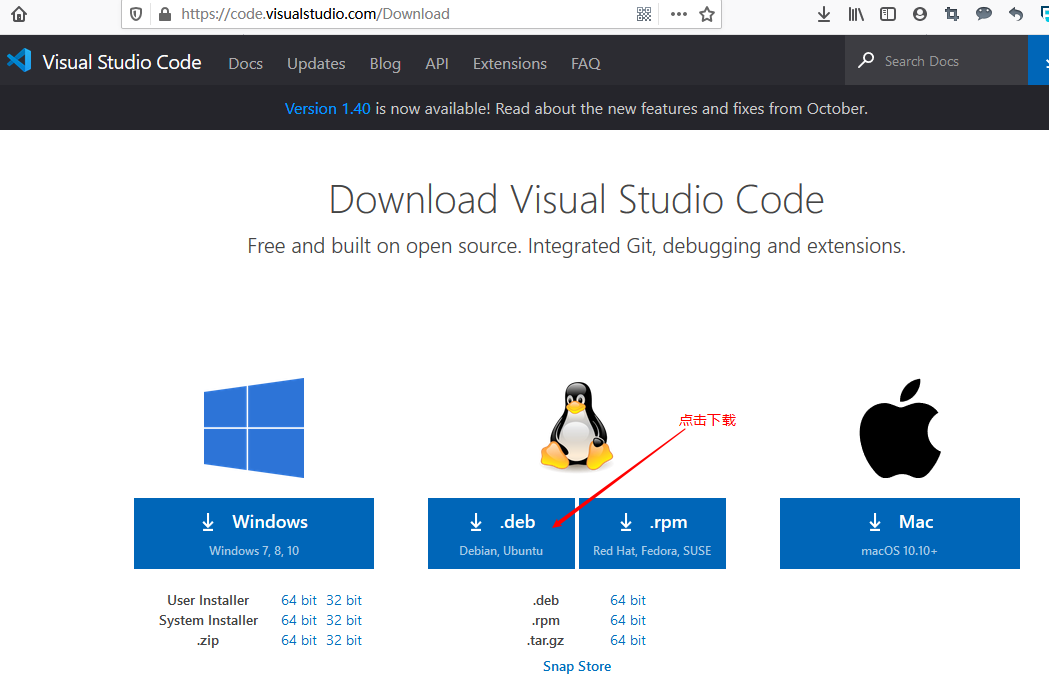1049x681 pixels.
Task: Download the Mac macOS 10.10+ build
Action: pos(900,533)
